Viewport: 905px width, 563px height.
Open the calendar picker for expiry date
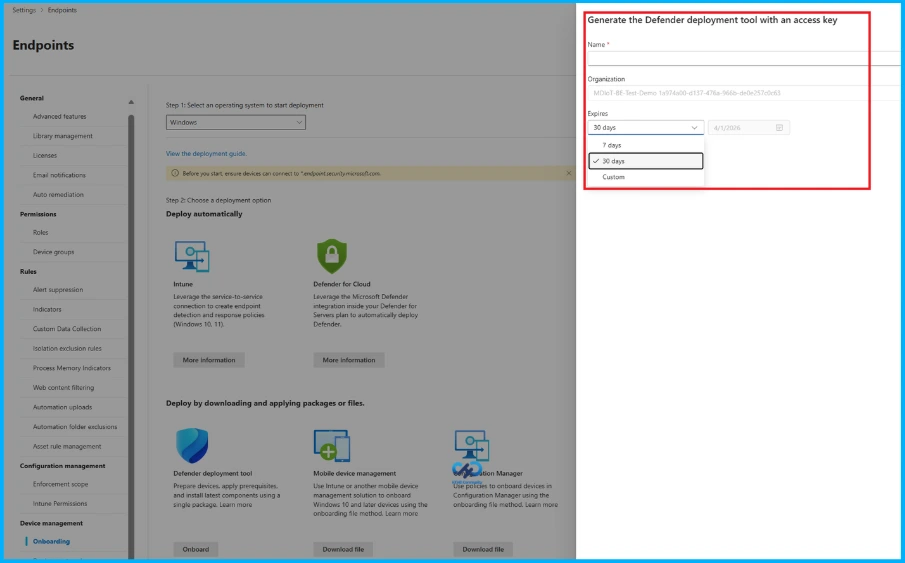(779, 128)
